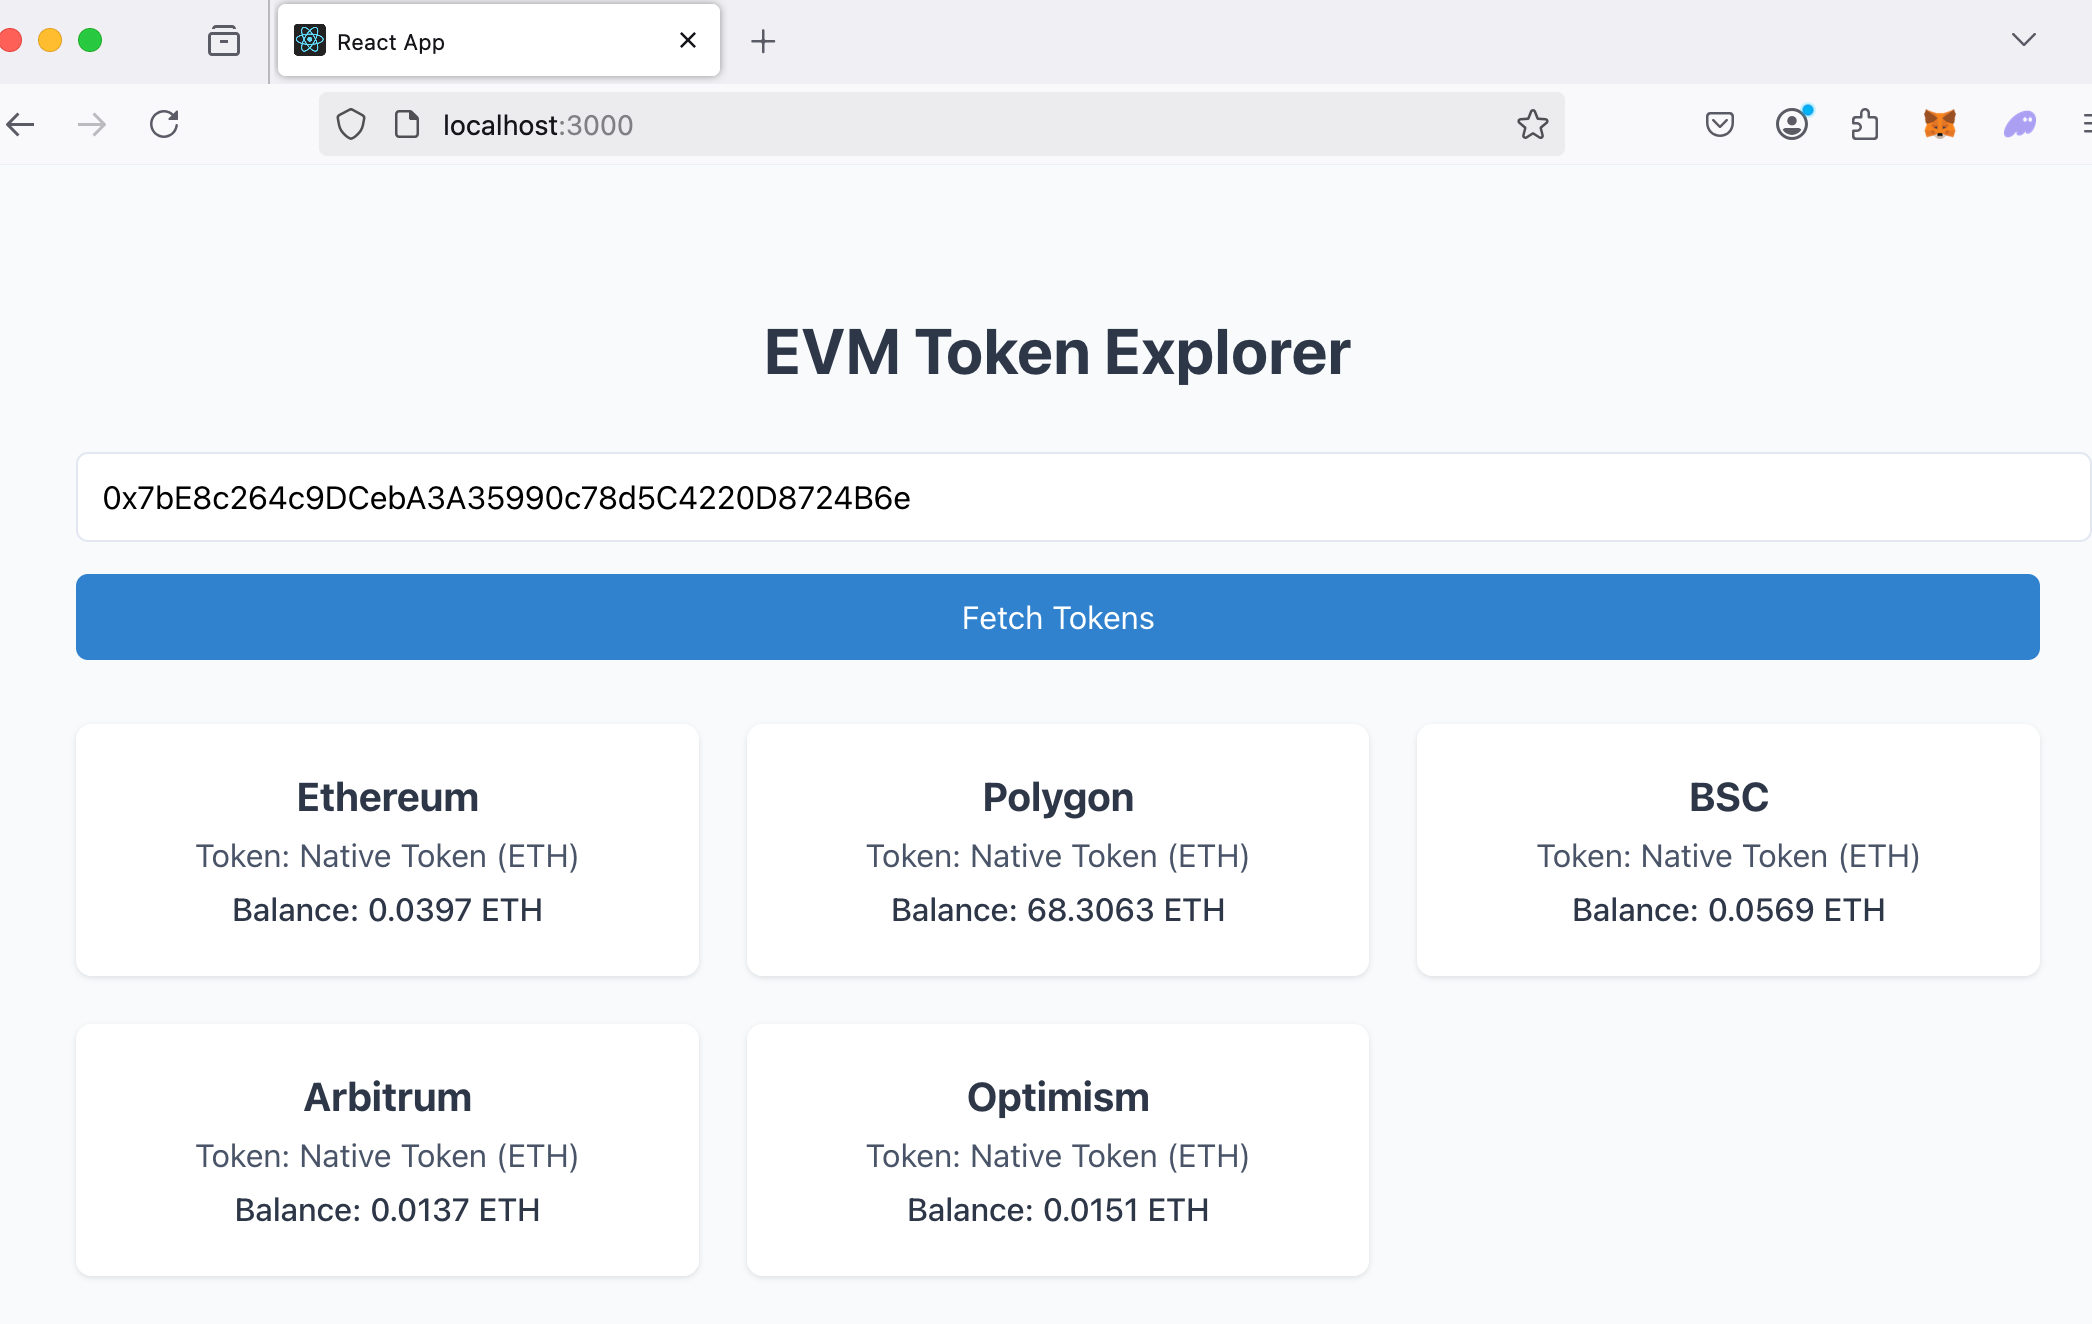Click the Token line in the Polygon card
Screen dimensions: 2092x1324
coord(1058,856)
